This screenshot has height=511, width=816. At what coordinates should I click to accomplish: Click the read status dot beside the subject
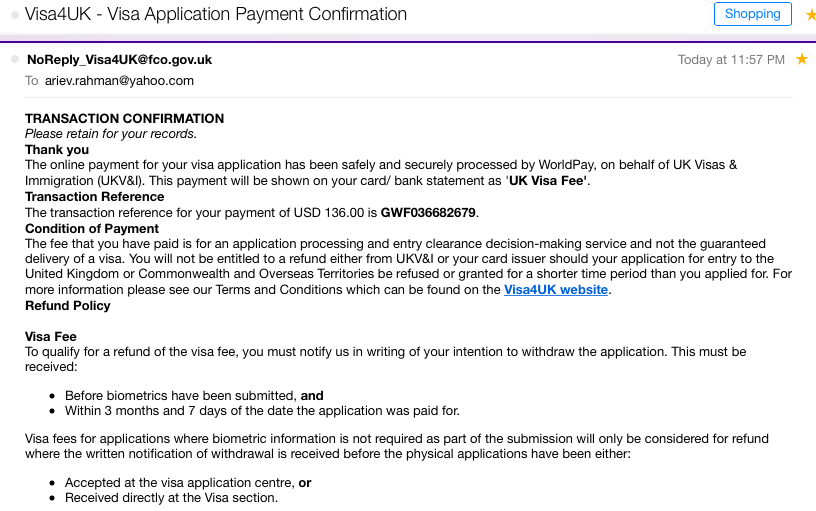tap(14, 15)
